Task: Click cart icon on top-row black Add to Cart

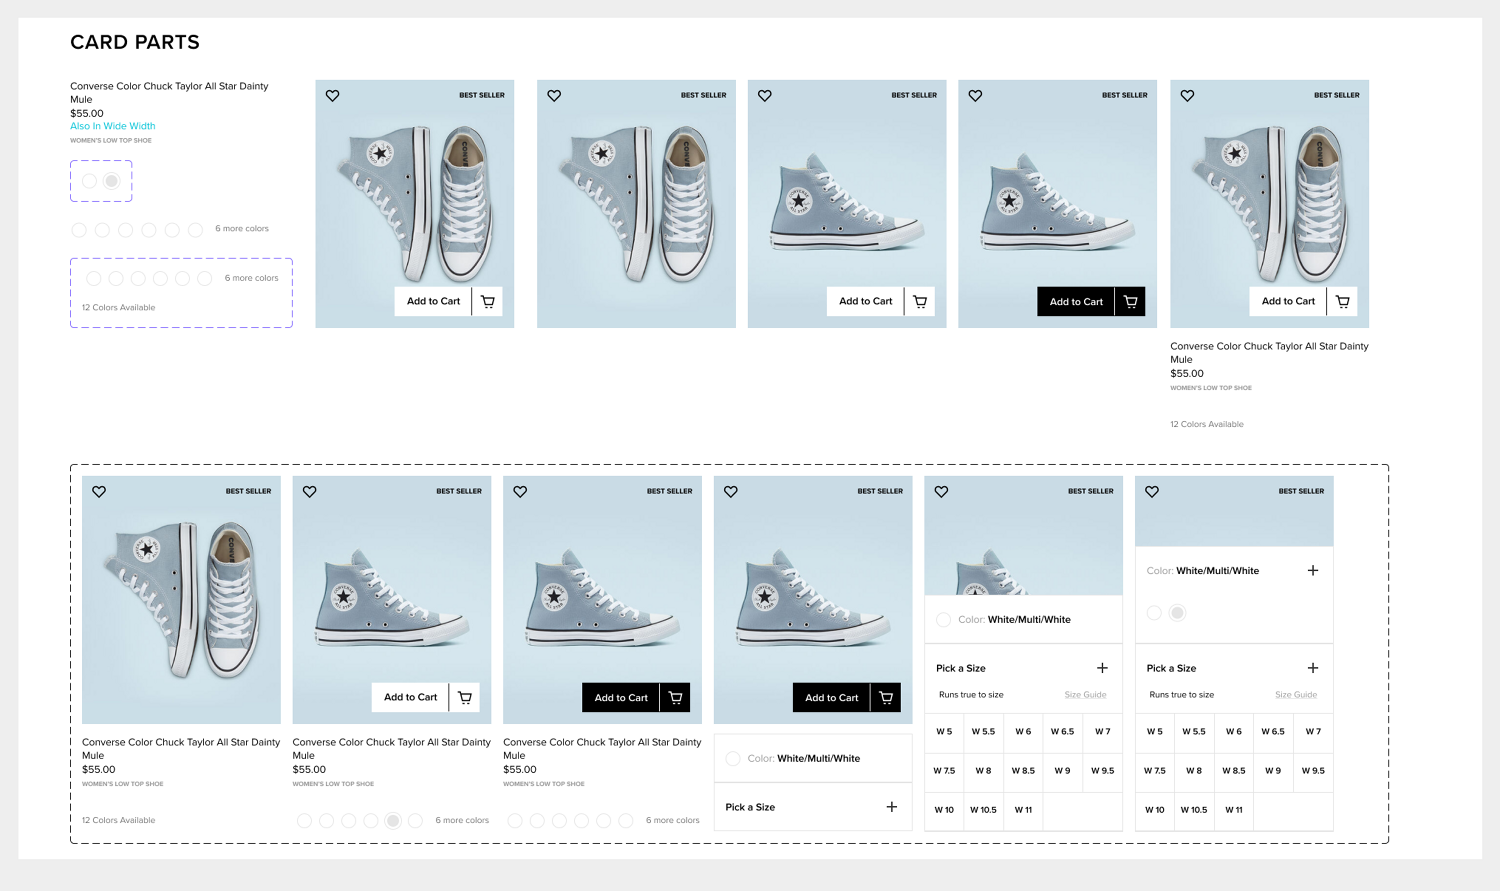Action: click(1130, 302)
